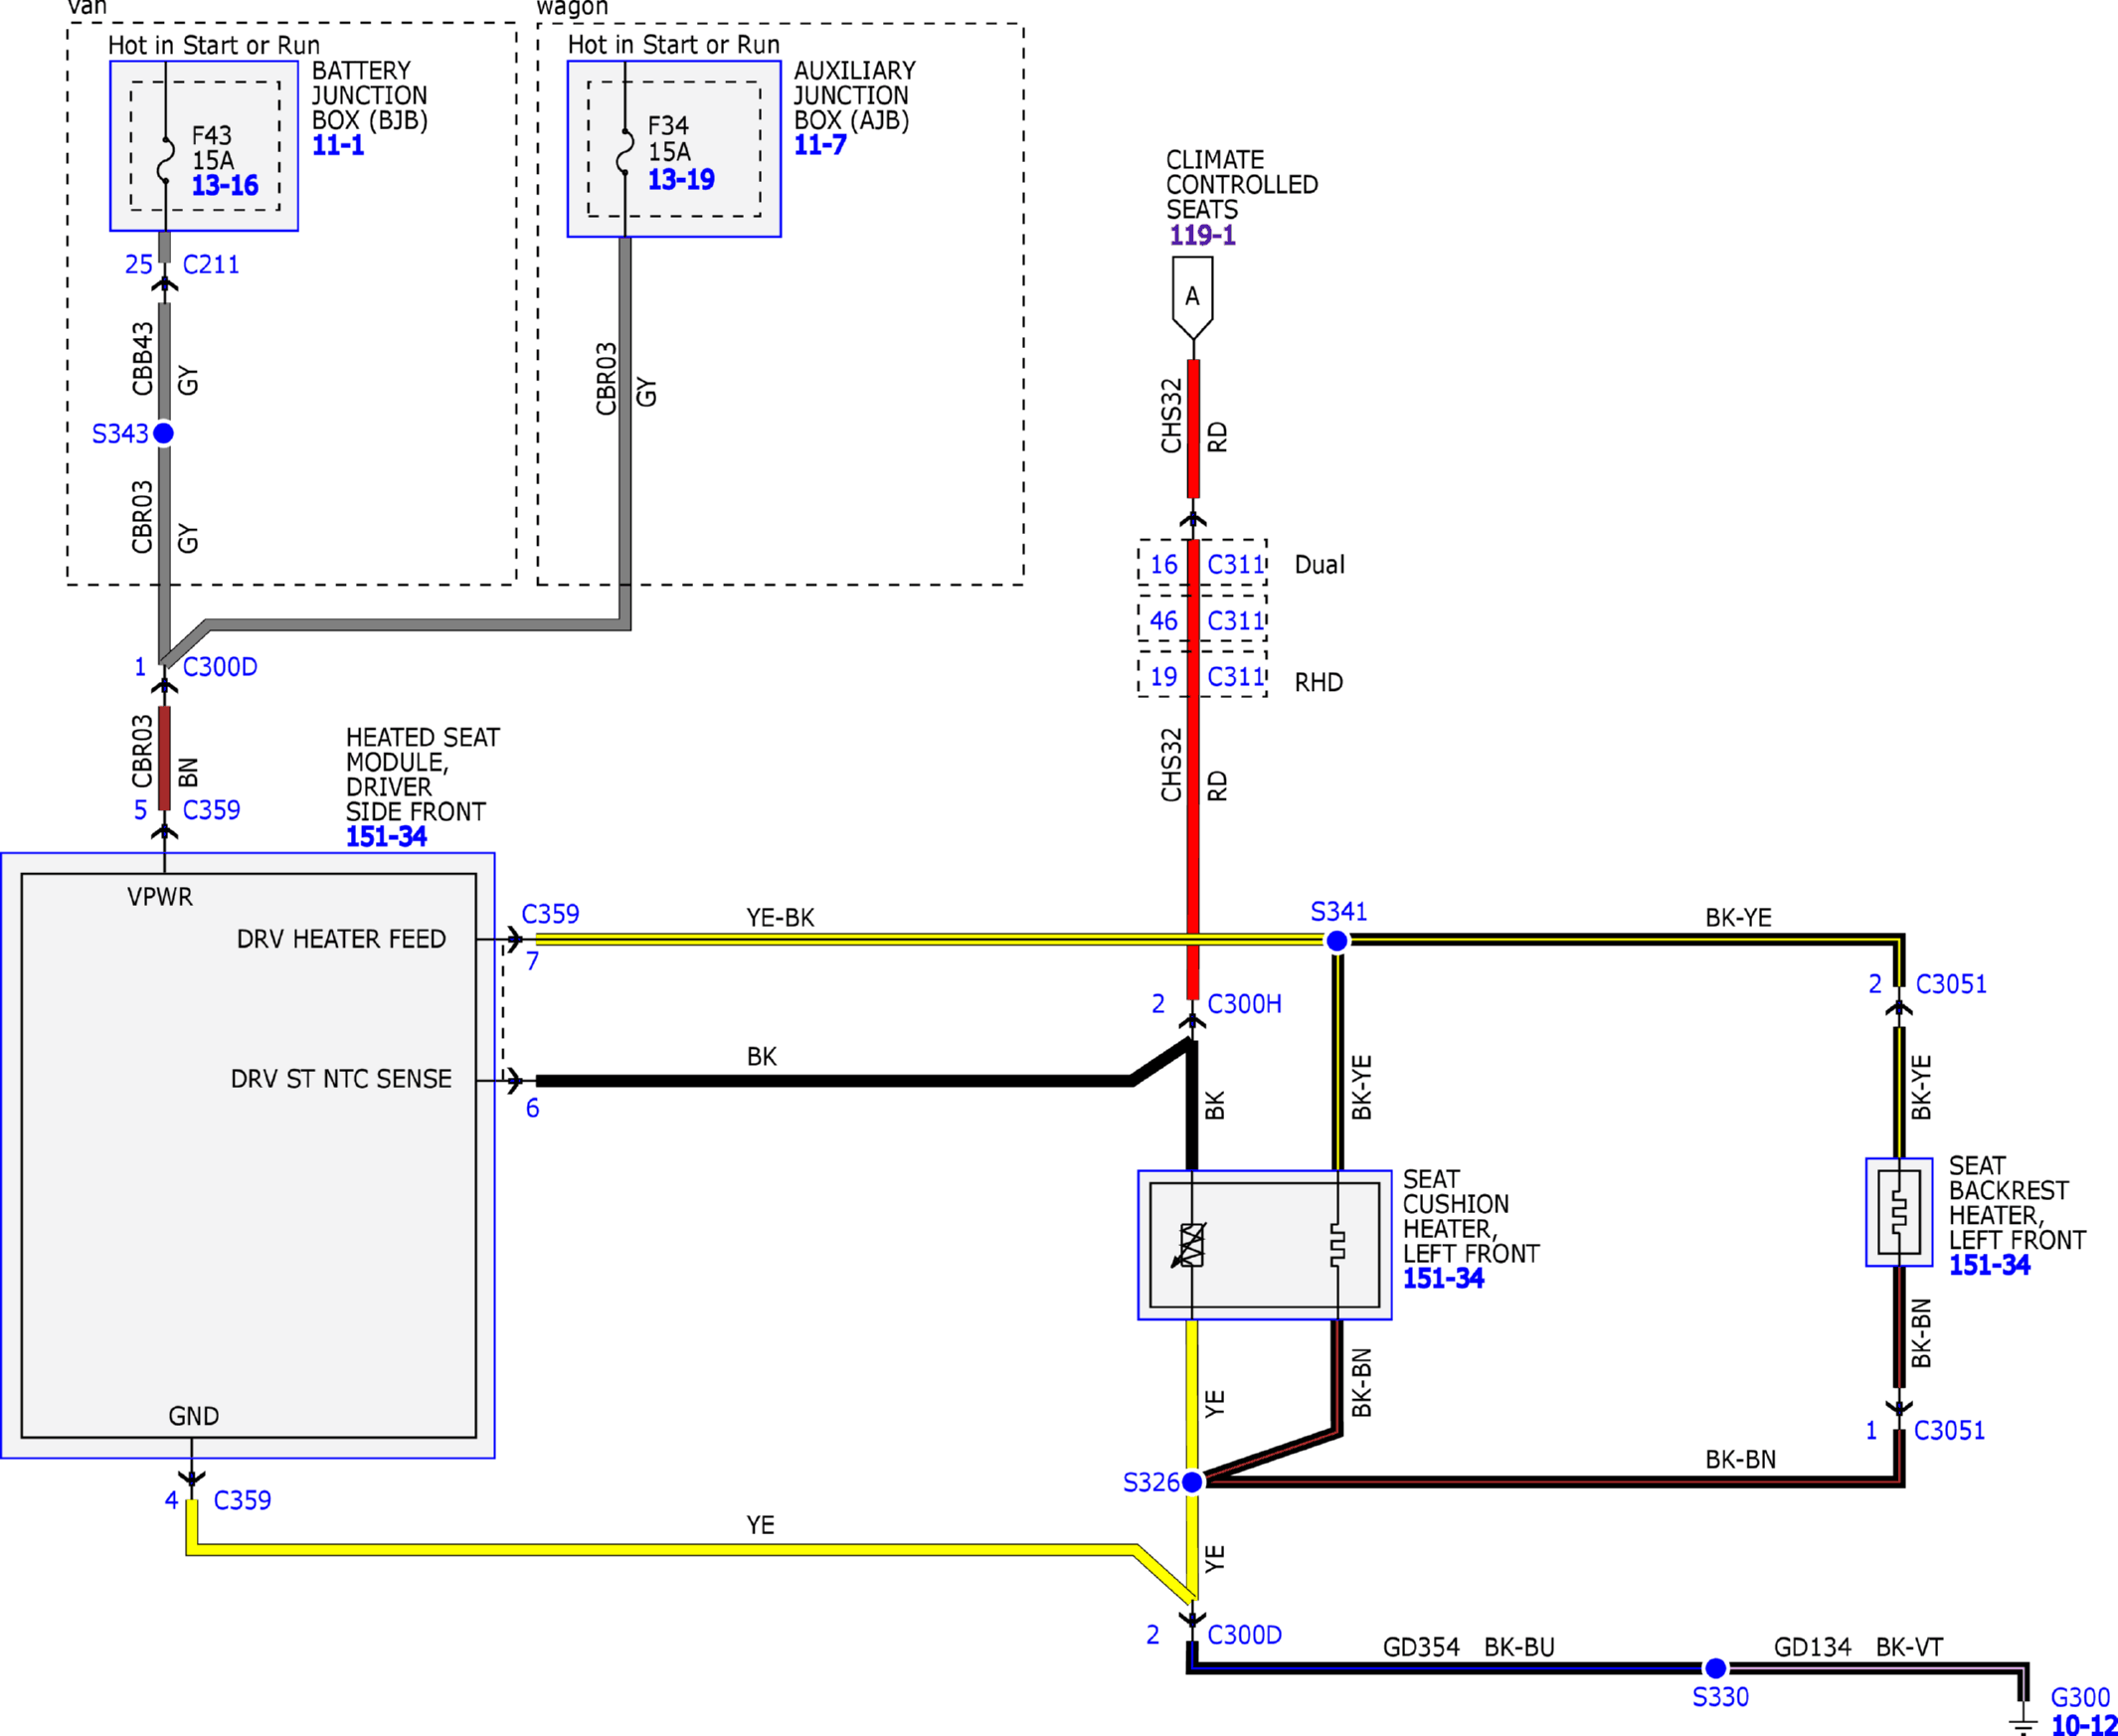Click the GD354 BK-BU wire label
Image resolution: width=2118 pixels, height=1736 pixels.
[1469, 1647]
